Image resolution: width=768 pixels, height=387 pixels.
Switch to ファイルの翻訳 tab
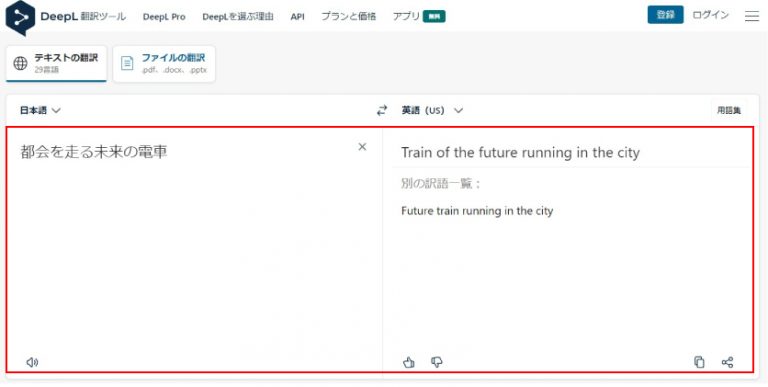click(164, 64)
